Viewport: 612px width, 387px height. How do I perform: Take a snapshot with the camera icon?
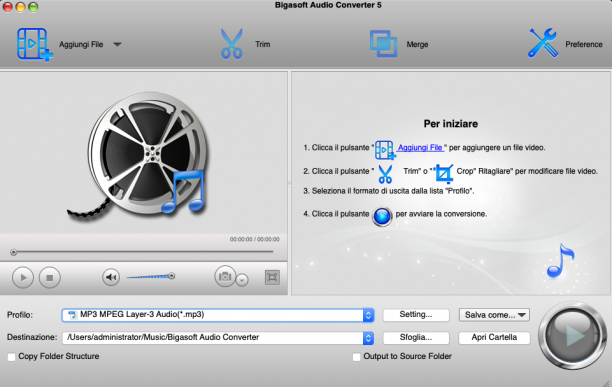coord(225,276)
